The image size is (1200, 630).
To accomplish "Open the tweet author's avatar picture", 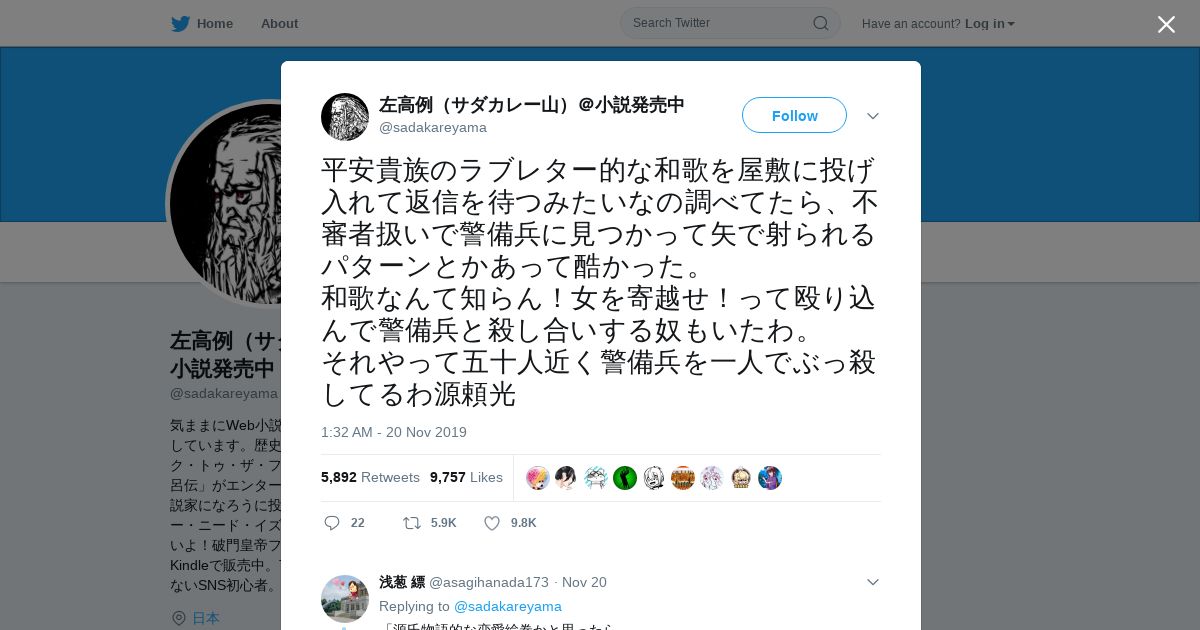I will (x=345, y=117).
